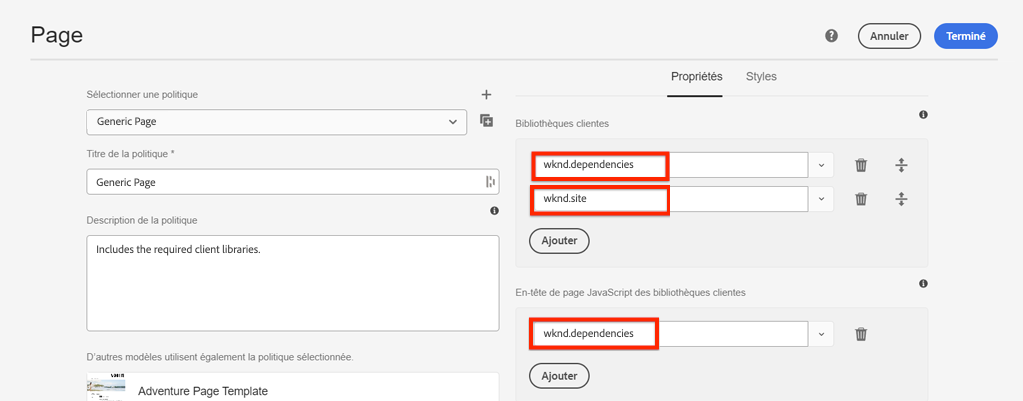Click the Annuler button
This screenshot has width=1023, height=401.
(889, 36)
